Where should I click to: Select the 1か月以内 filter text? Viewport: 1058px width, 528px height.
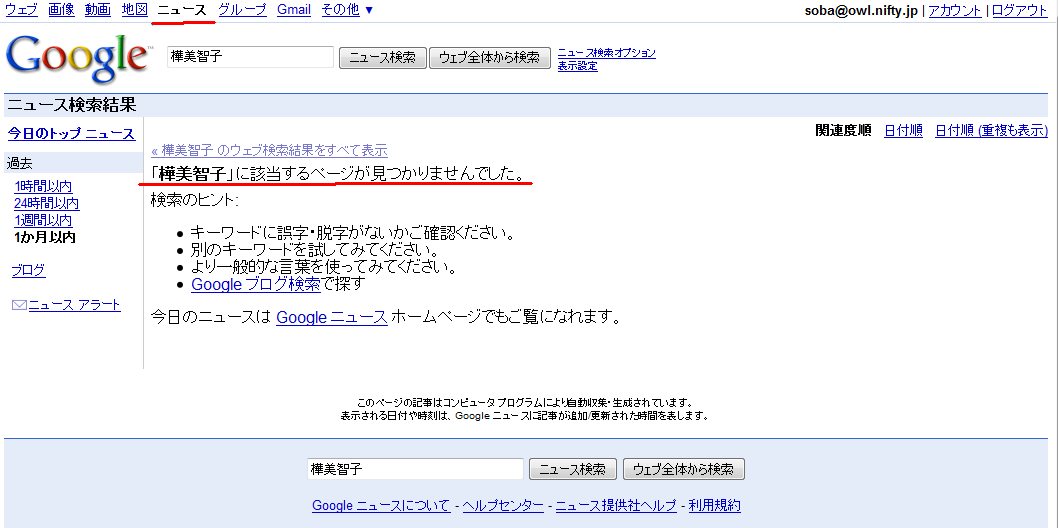[x=45, y=237]
